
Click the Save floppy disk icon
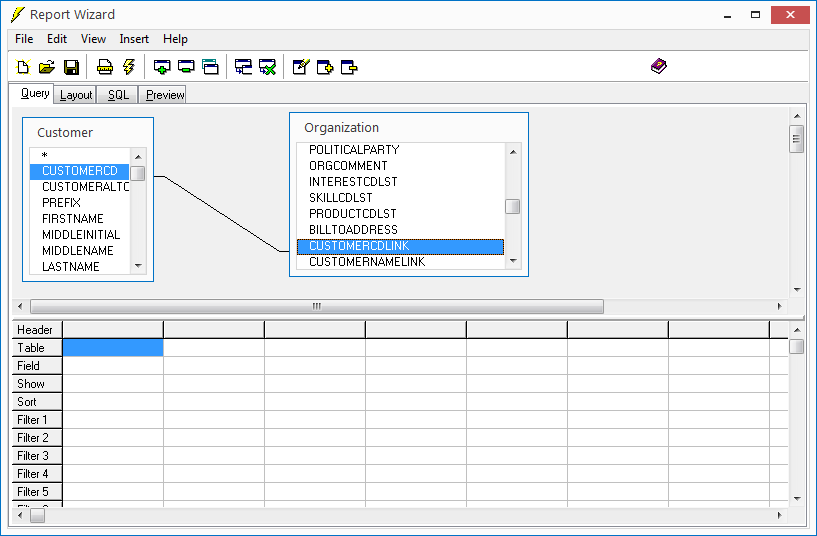coord(71,67)
